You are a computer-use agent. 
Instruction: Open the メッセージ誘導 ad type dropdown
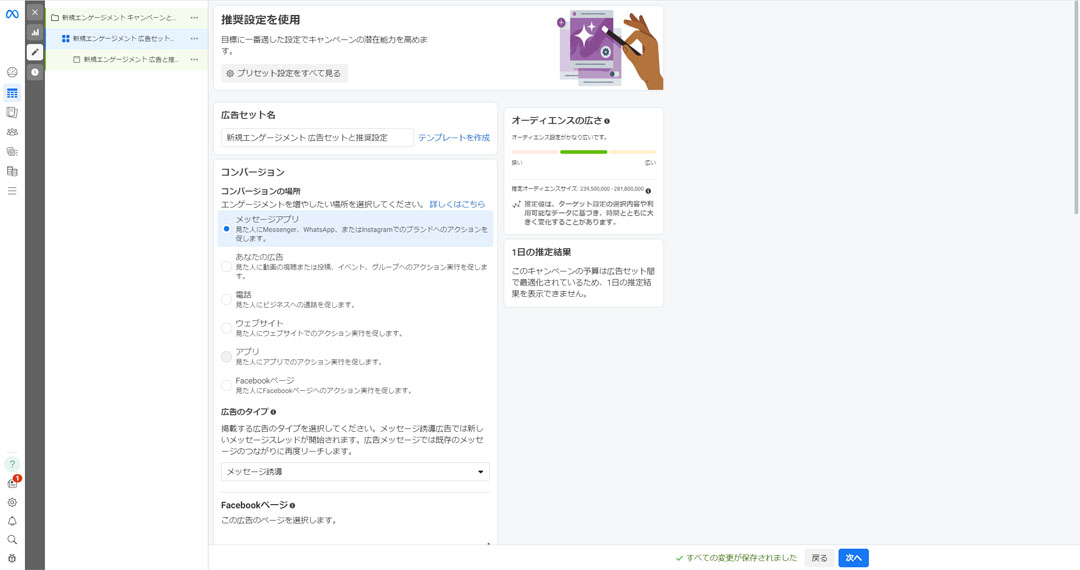tap(355, 472)
